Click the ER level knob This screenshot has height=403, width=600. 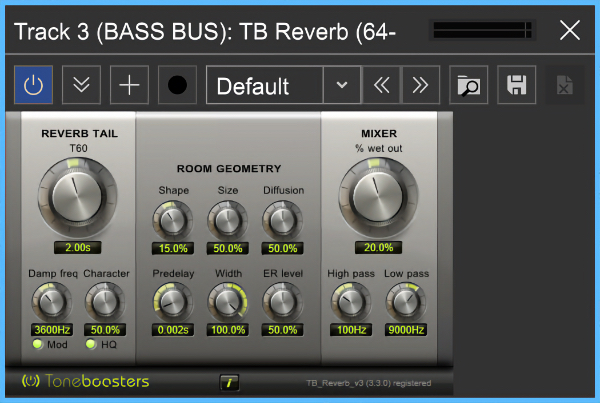(282, 302)
